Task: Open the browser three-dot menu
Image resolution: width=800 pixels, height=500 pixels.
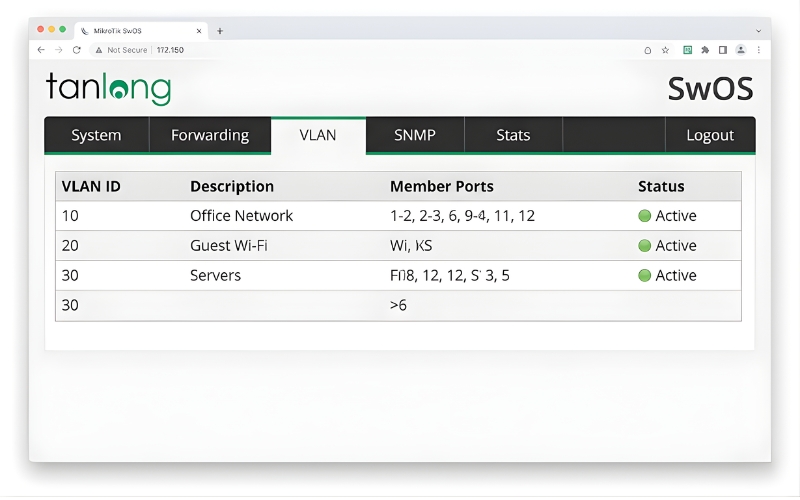Action: click(x=758, y=50)
